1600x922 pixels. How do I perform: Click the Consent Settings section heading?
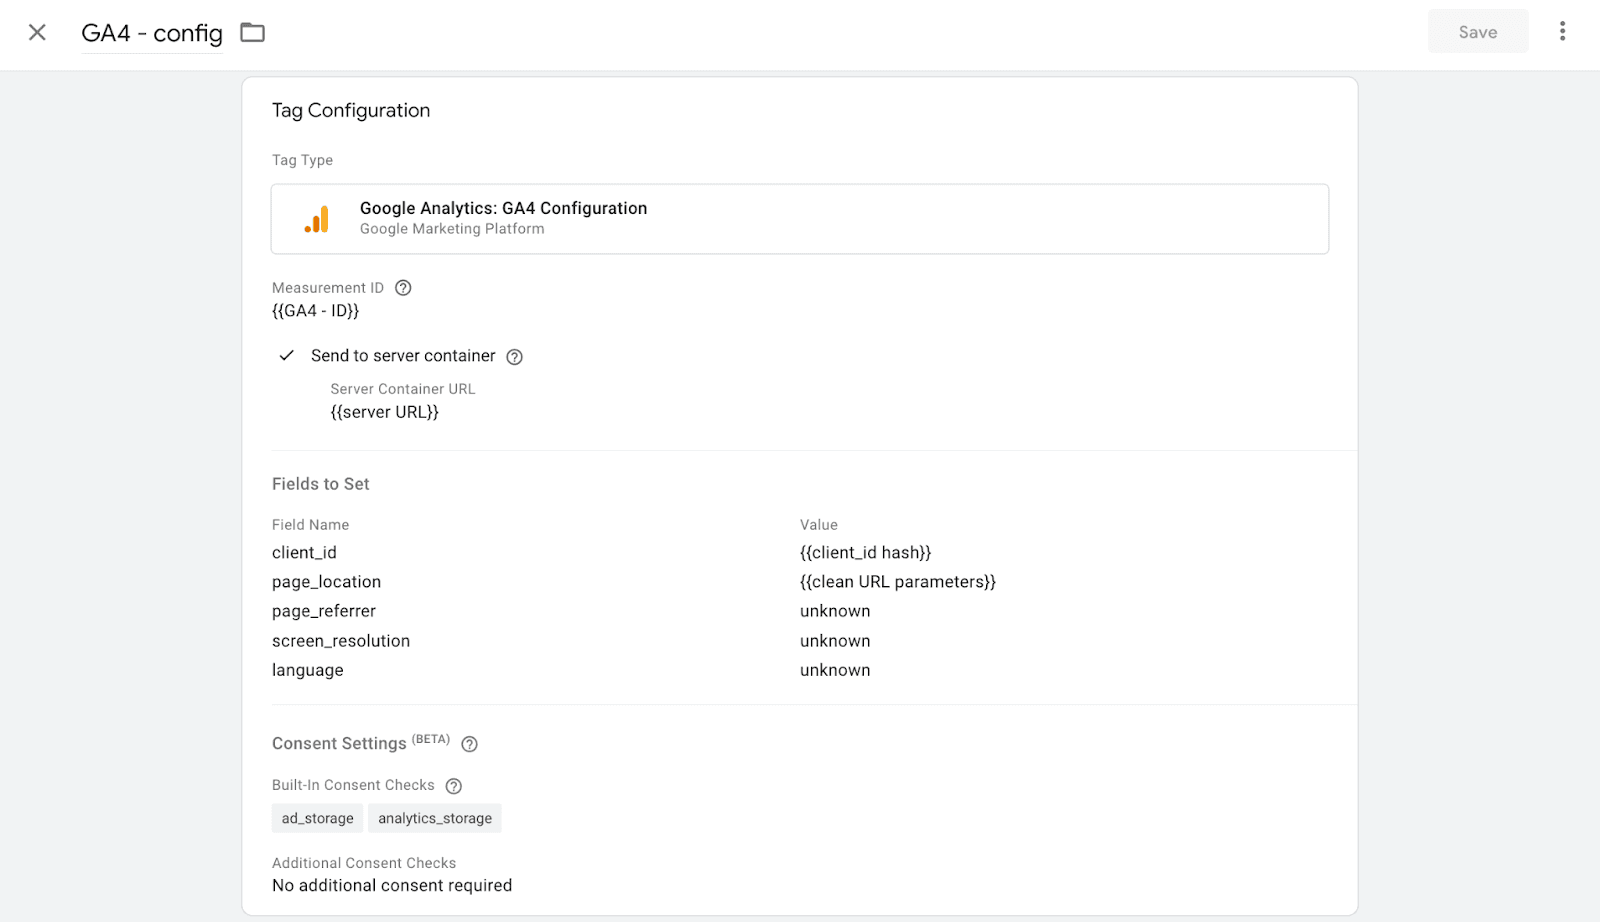pos(339,743)
